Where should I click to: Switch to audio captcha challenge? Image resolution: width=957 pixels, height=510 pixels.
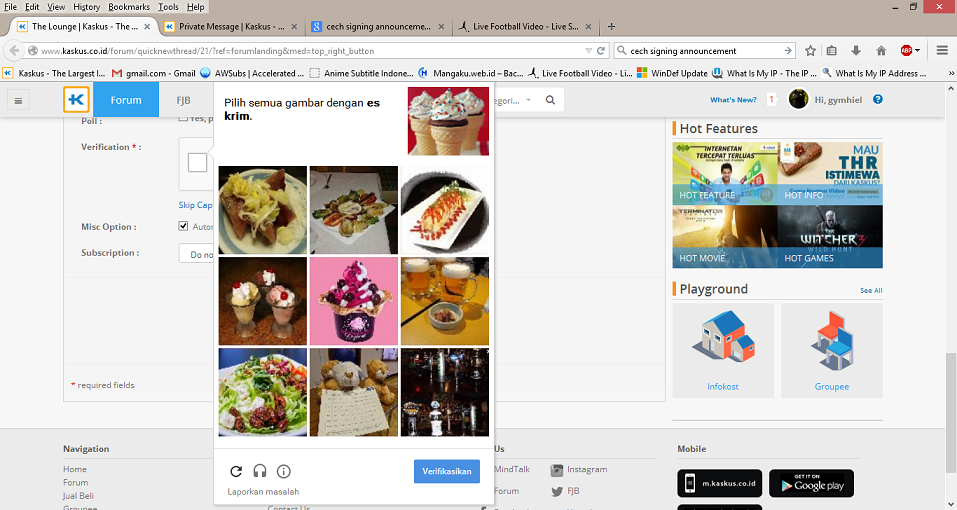pyautogui.click(x=260, y=471)
